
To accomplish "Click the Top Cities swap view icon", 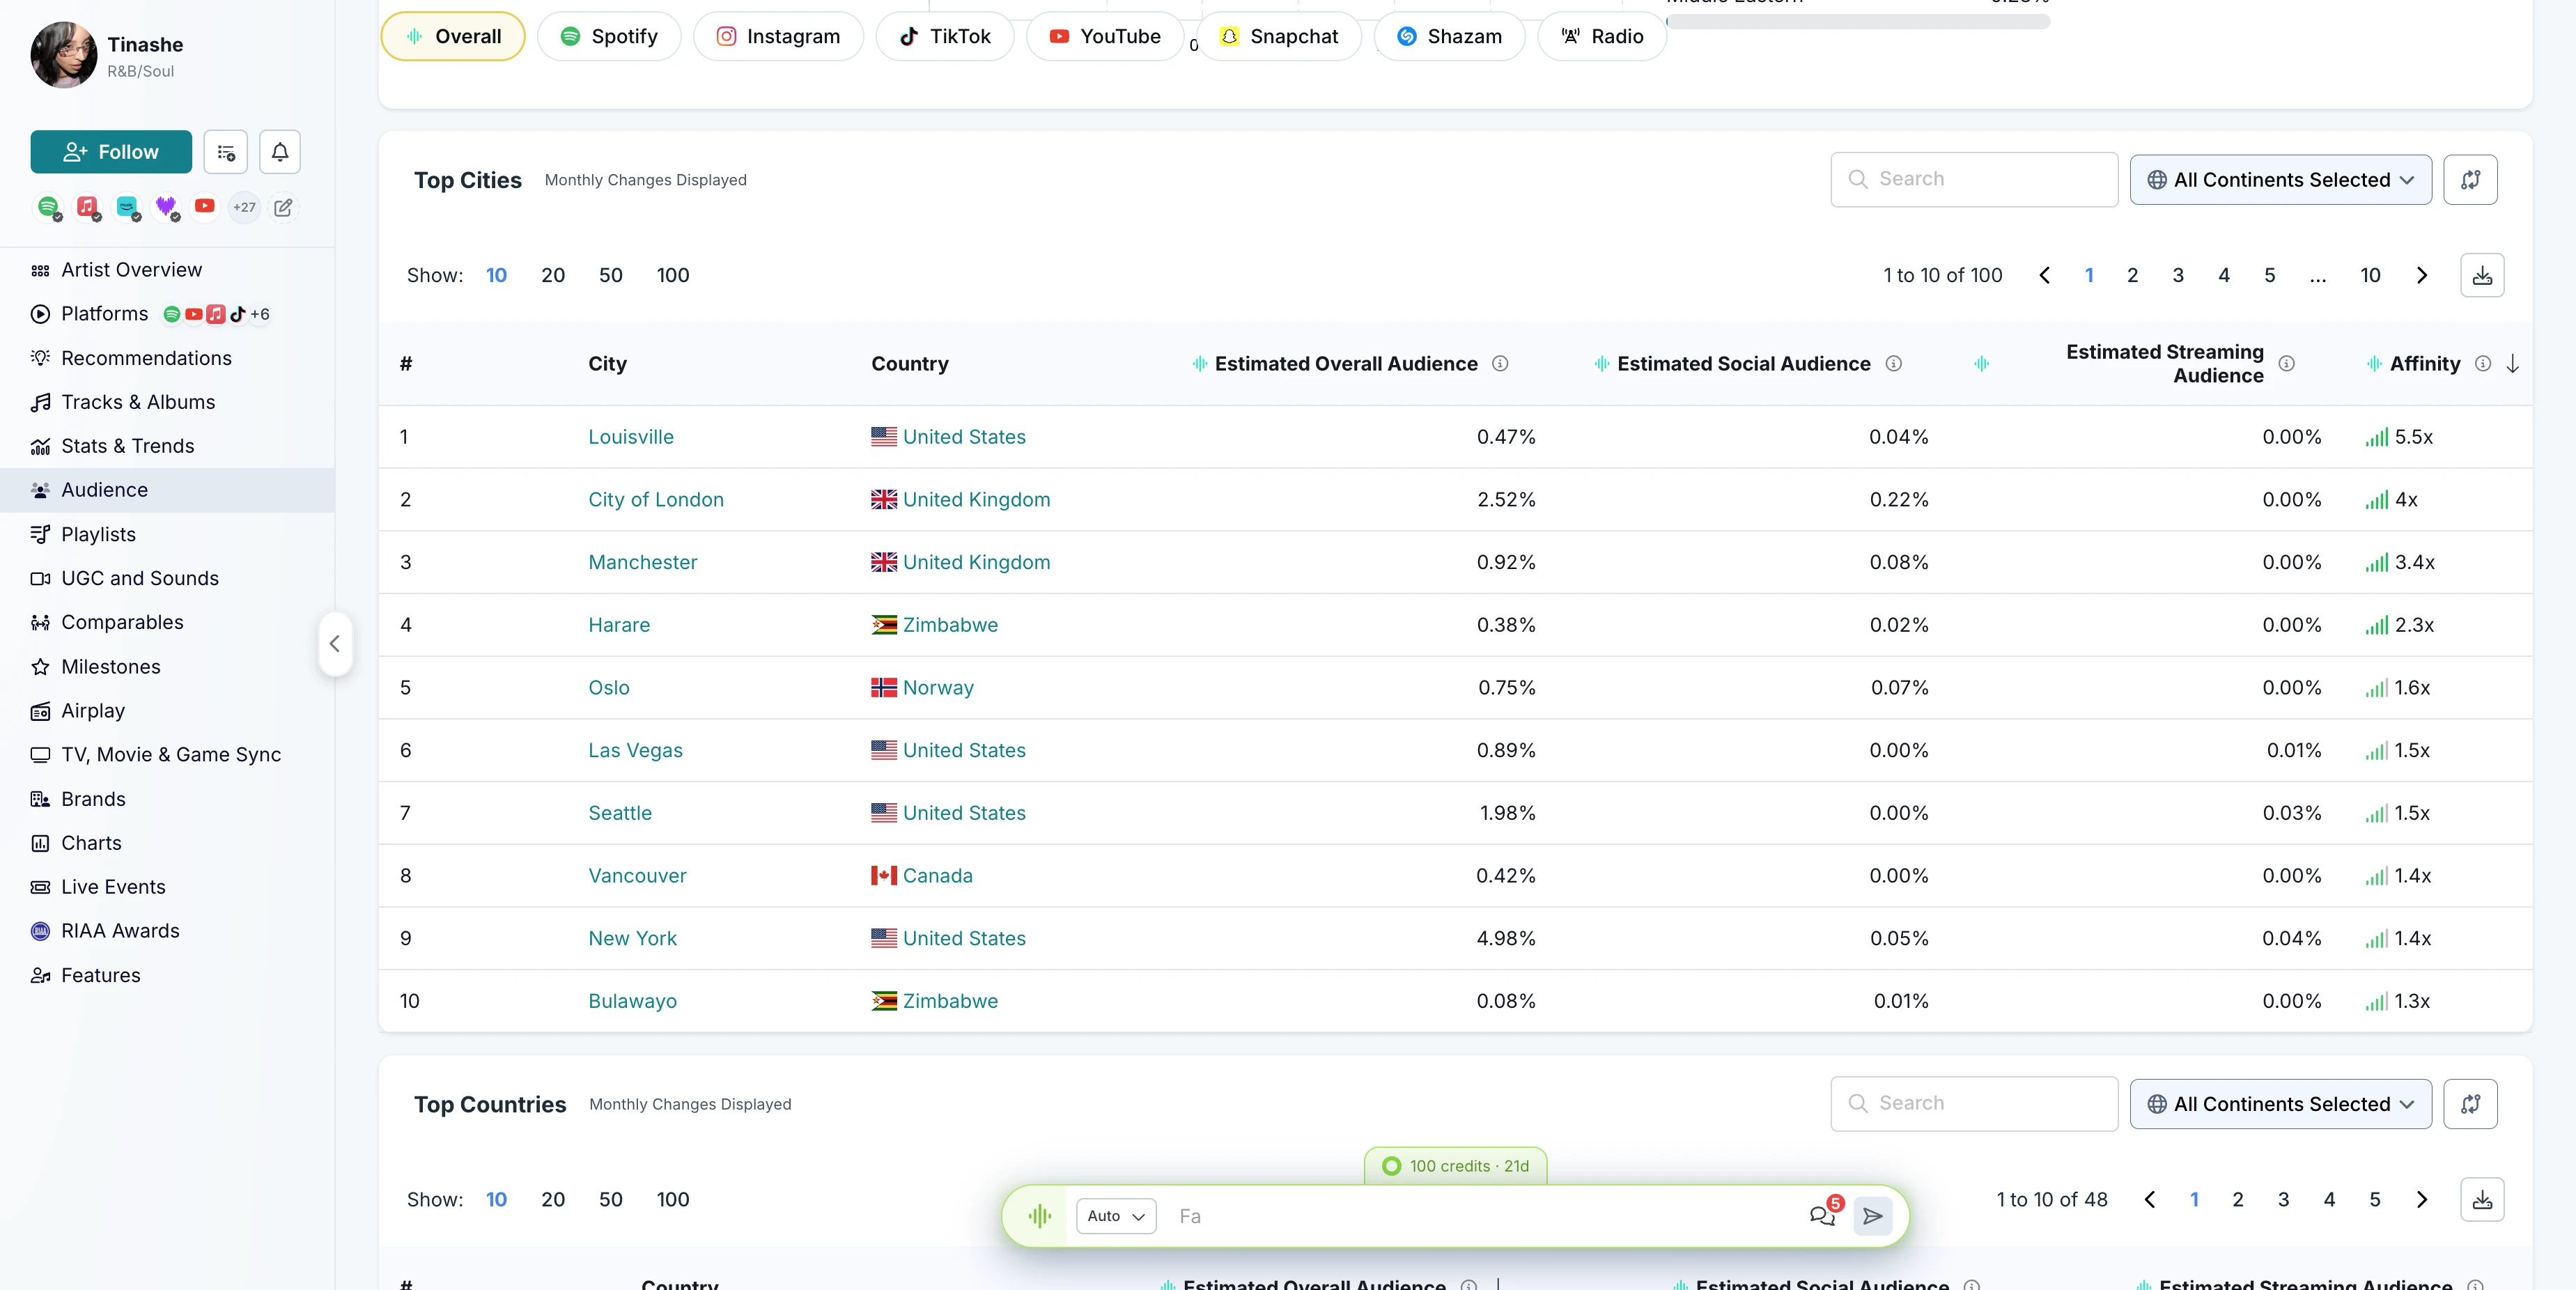I will click(x=2470, y=180).
